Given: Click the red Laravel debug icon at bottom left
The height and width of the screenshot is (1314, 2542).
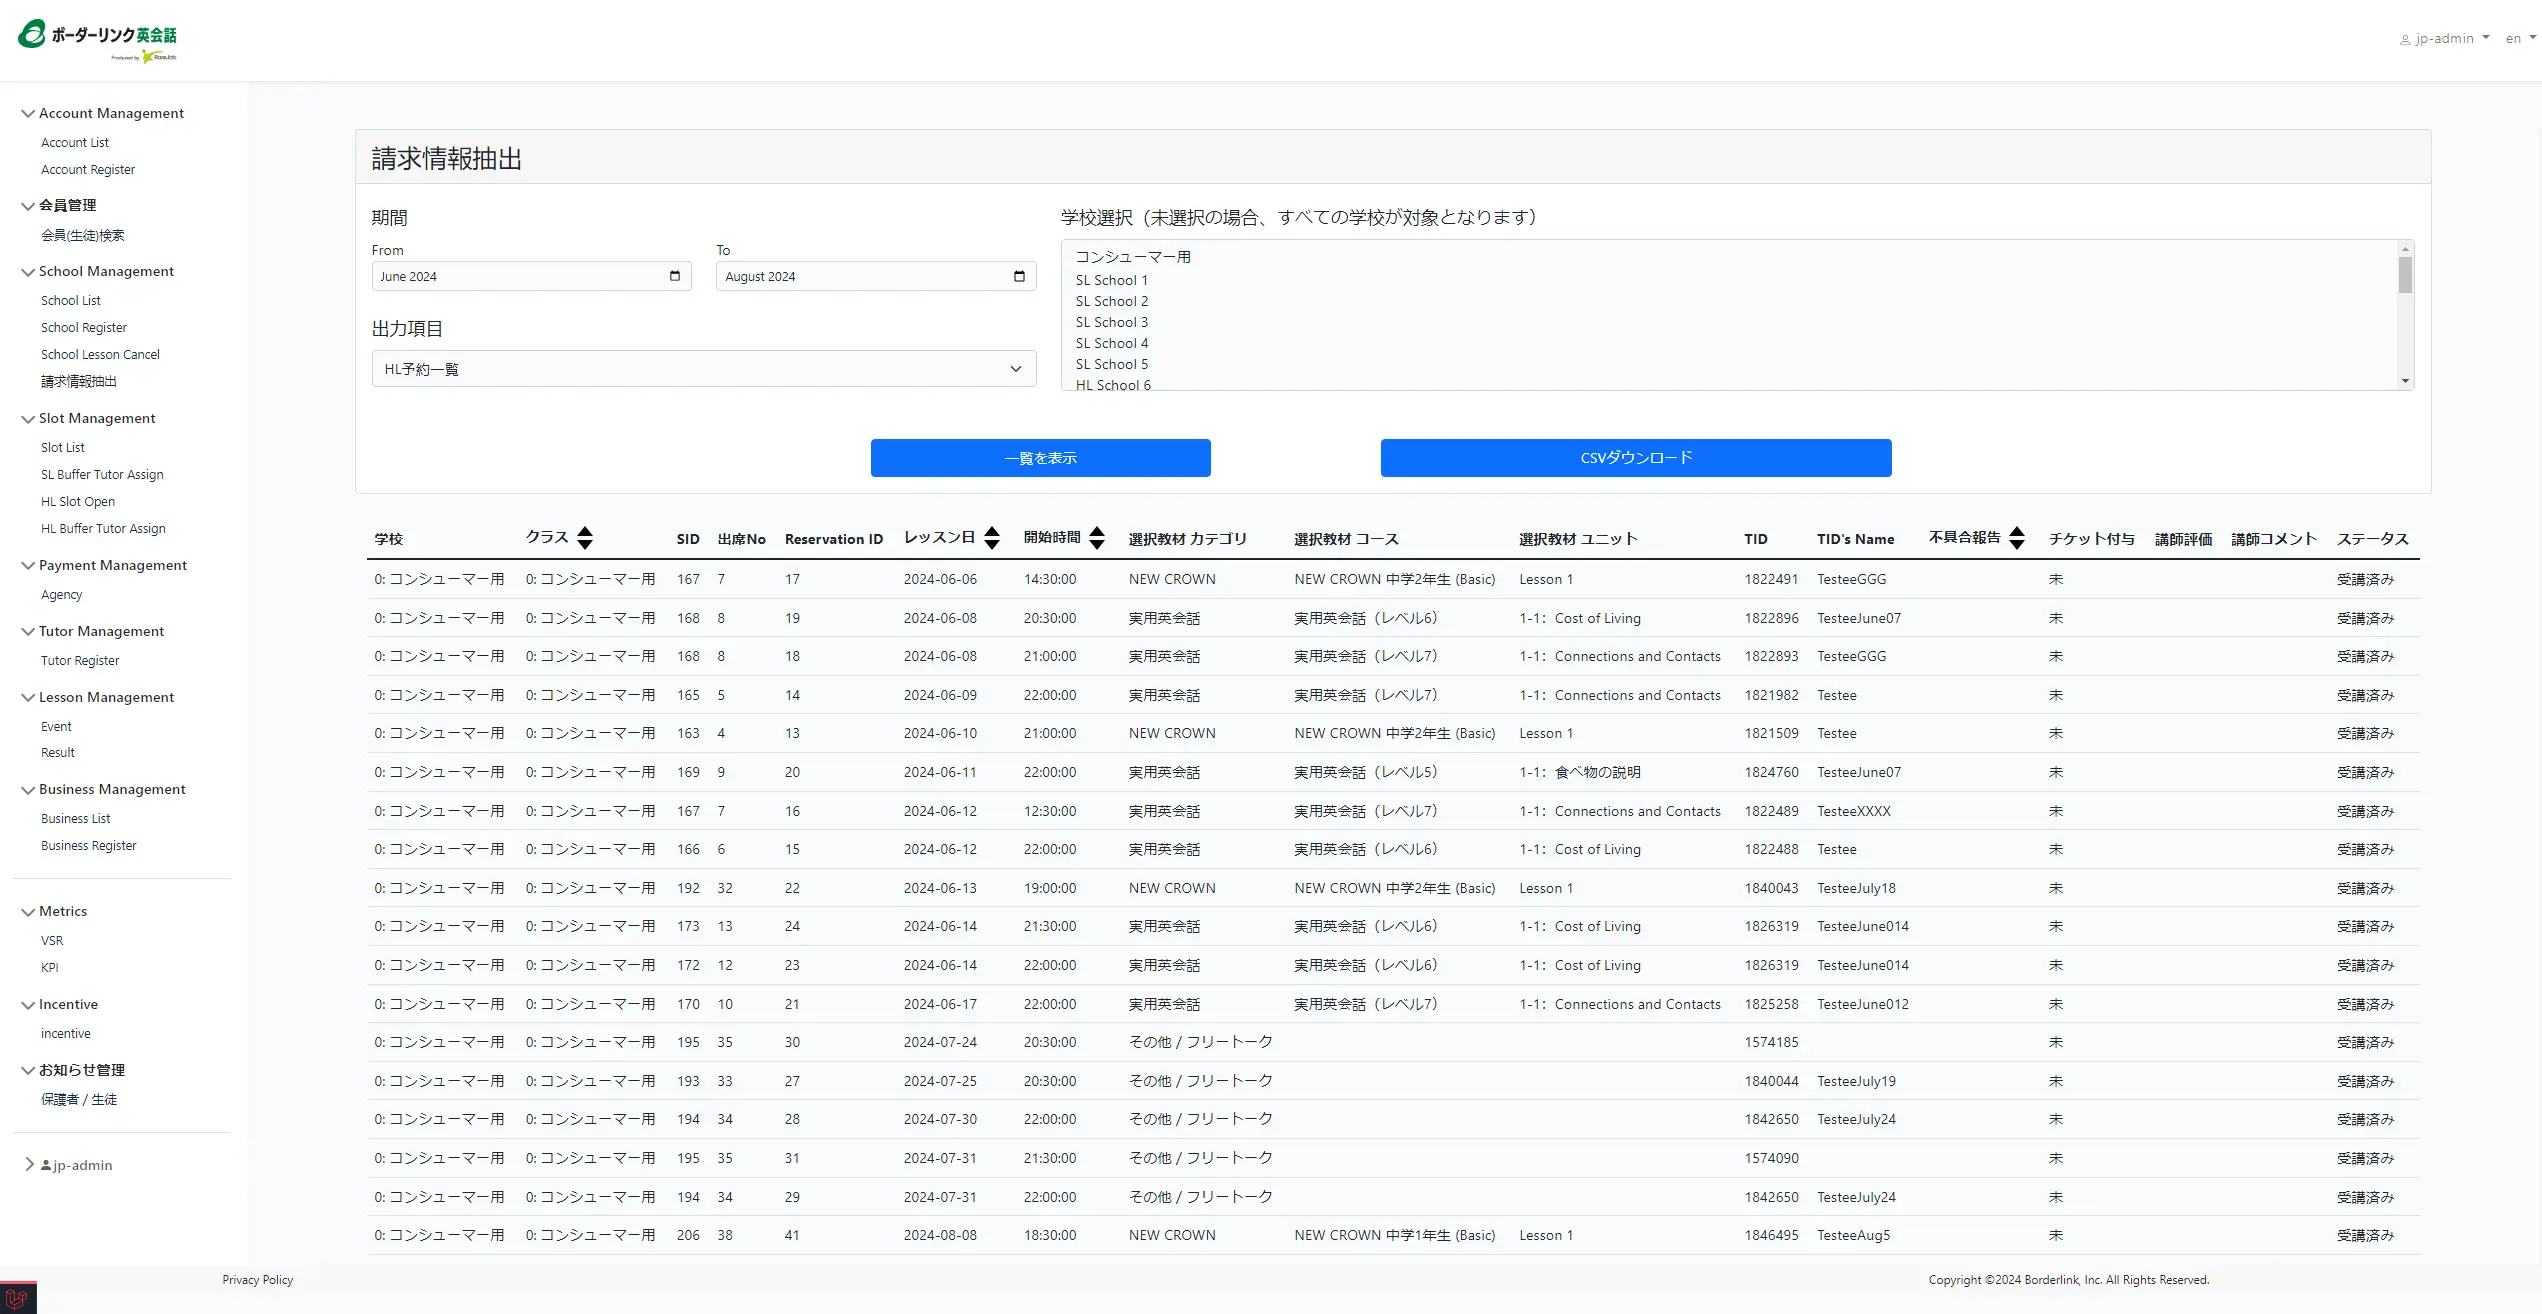Looking at the screenshot, I should (17, 1298).
